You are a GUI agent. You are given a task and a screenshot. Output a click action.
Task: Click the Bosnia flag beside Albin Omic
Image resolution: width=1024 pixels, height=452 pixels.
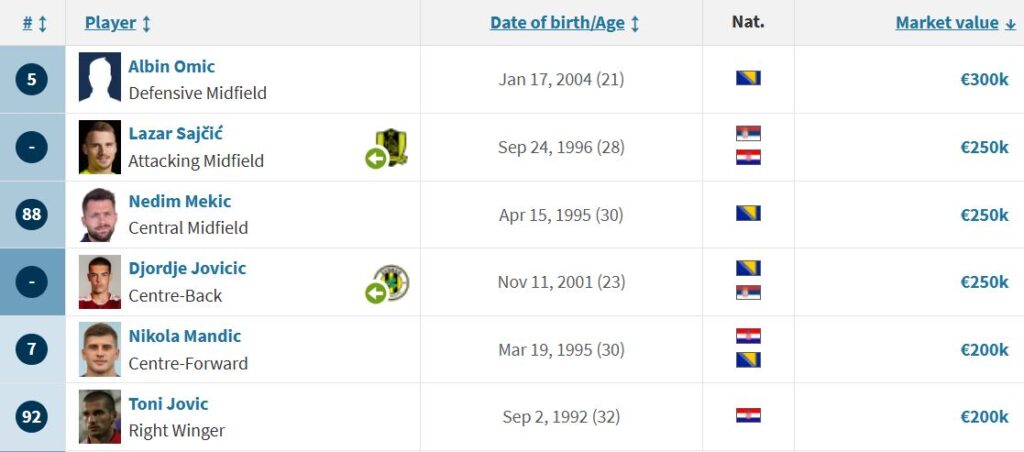[748, 78]
